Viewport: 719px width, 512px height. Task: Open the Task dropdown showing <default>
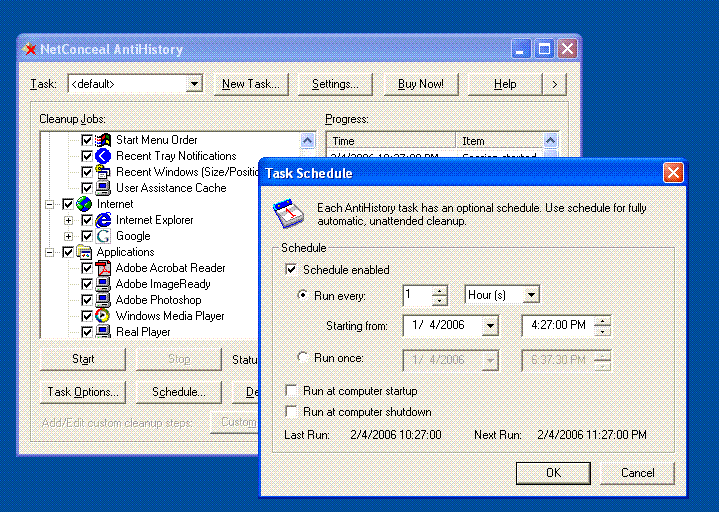(194, 84)
